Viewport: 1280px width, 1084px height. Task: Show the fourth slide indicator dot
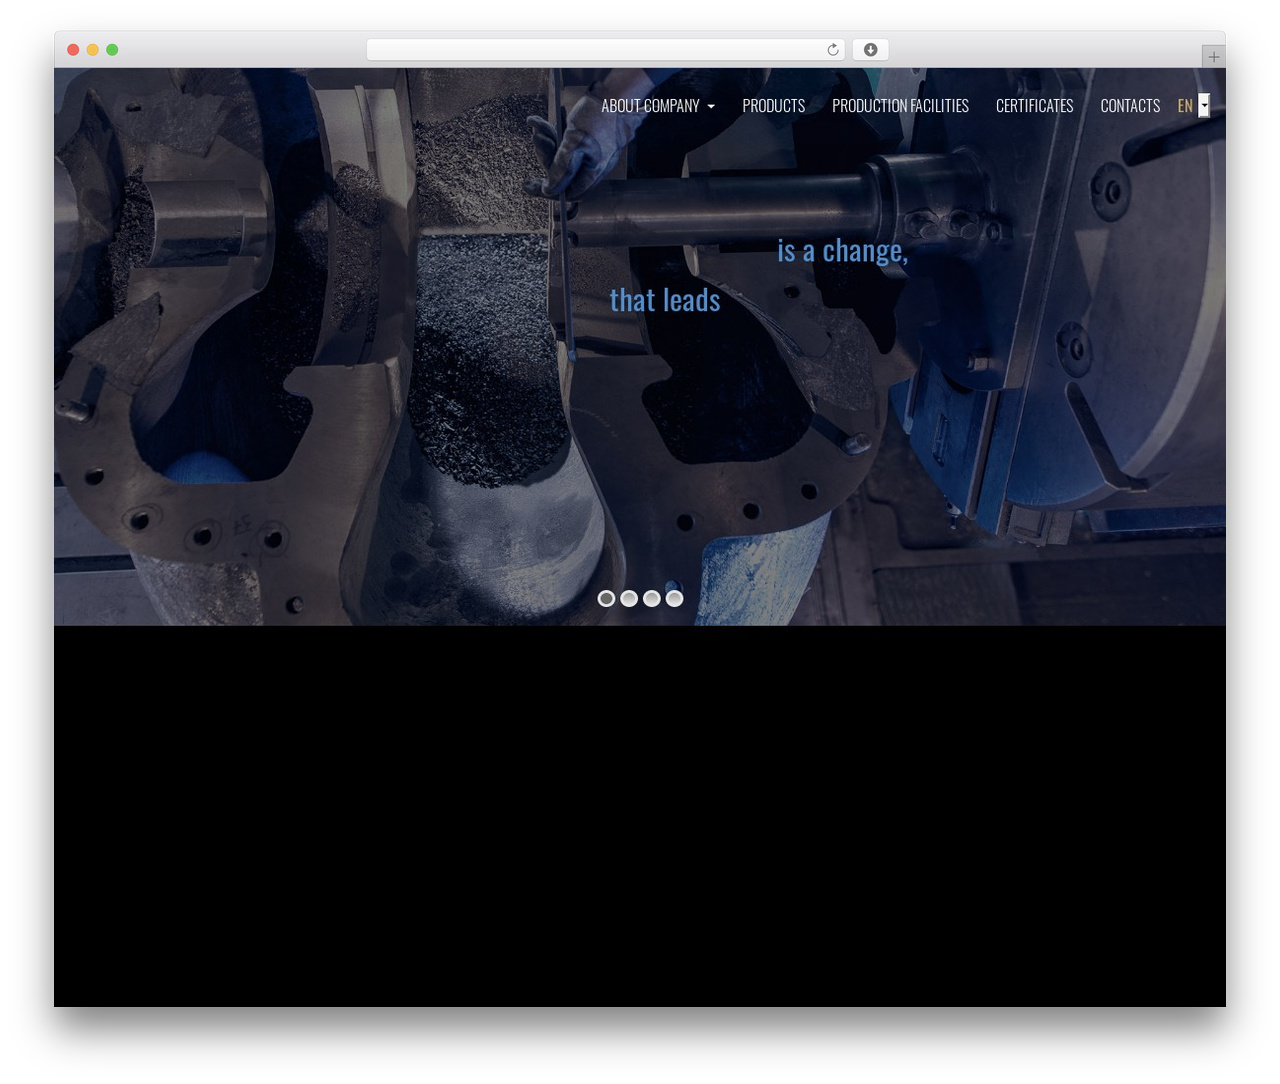coord(675,598)
